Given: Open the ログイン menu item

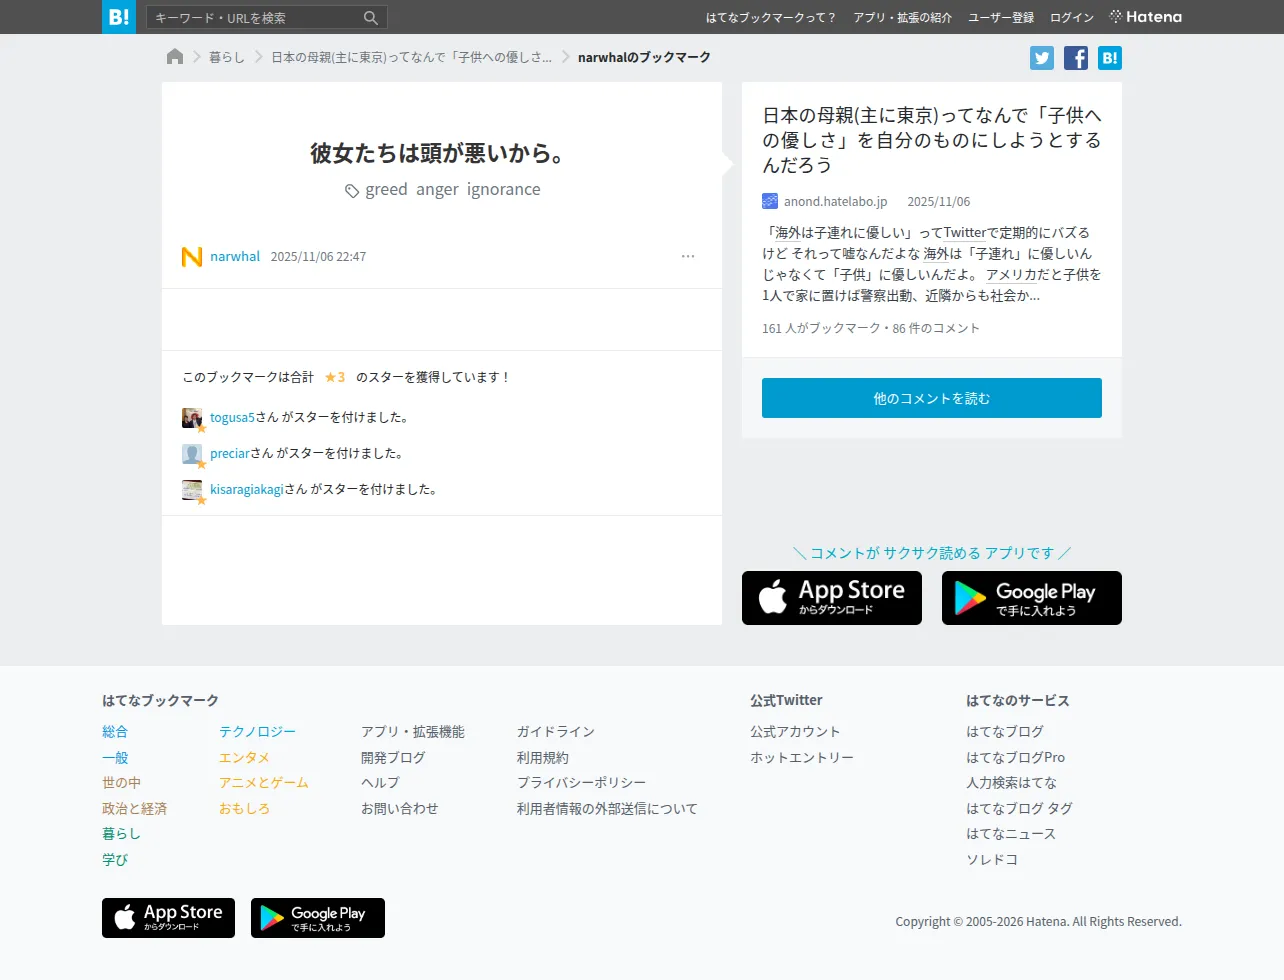Looking at the screenshot, I should (1072, 18).
